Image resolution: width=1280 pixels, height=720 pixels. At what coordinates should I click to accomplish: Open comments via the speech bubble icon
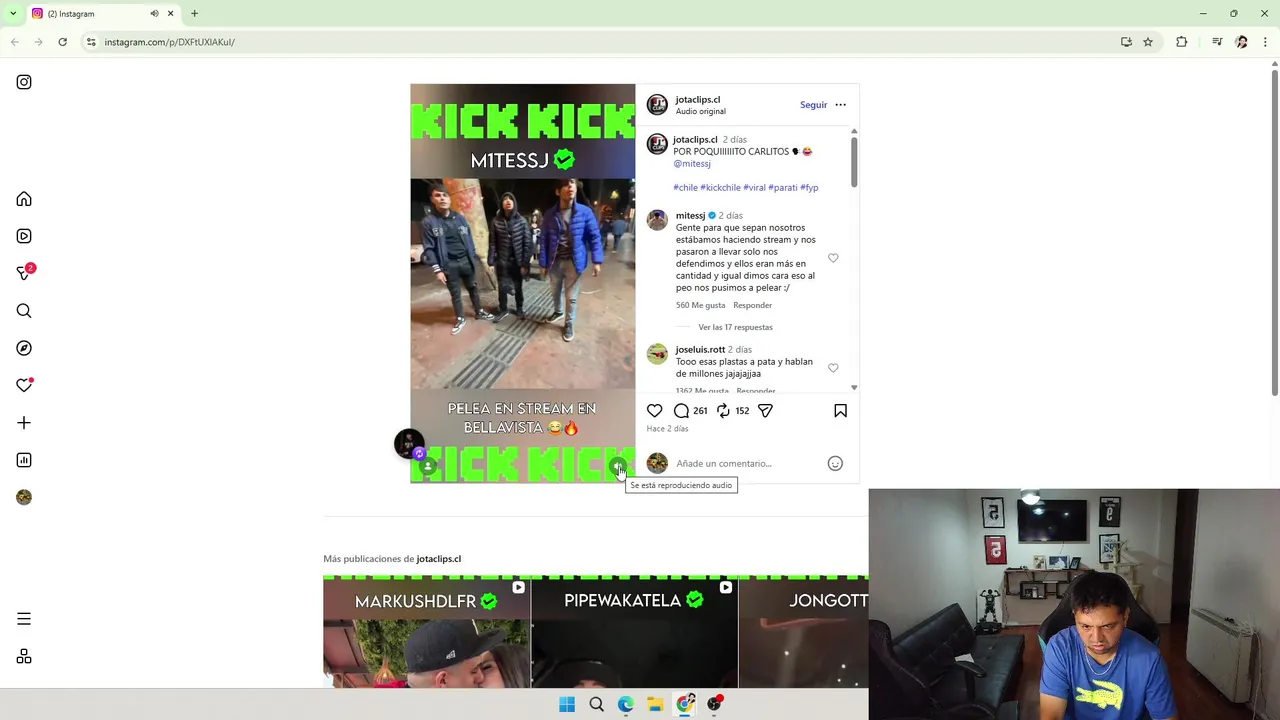pos(681,411)
